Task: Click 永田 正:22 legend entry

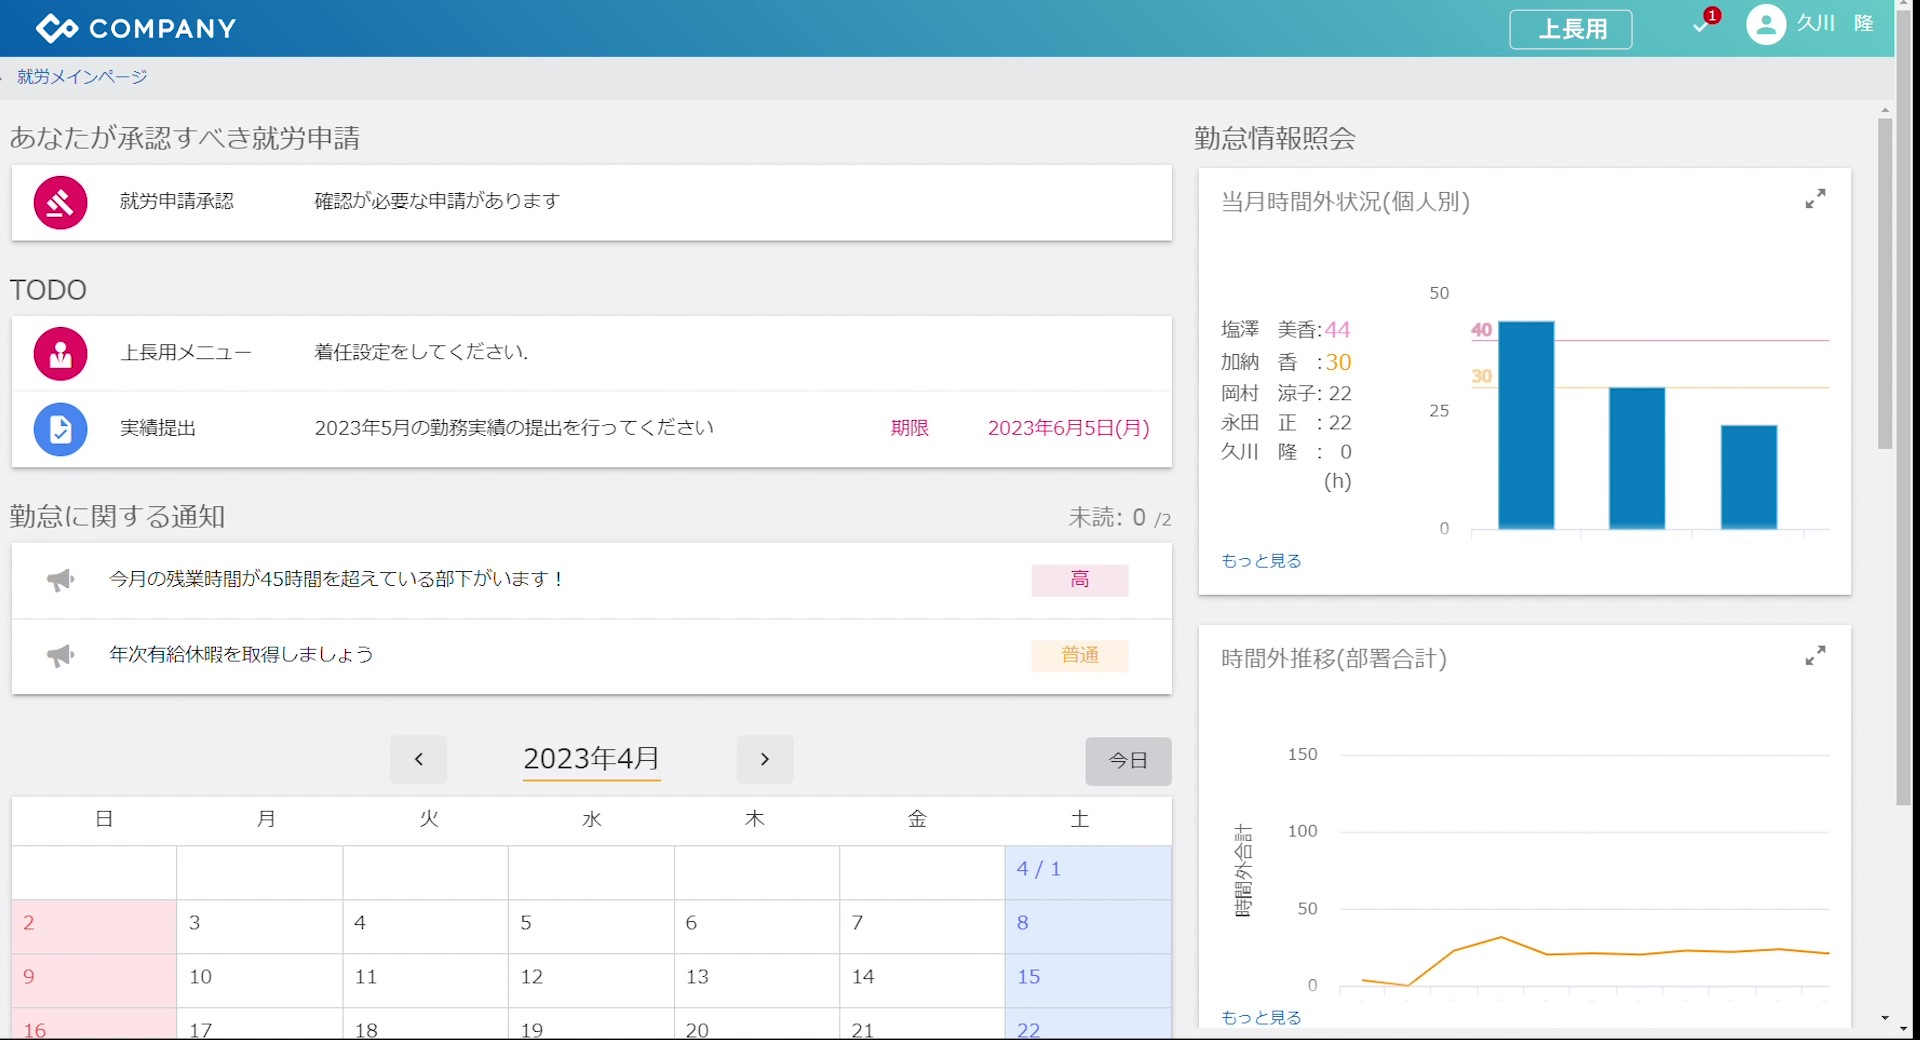Action: pos(1285,423)
